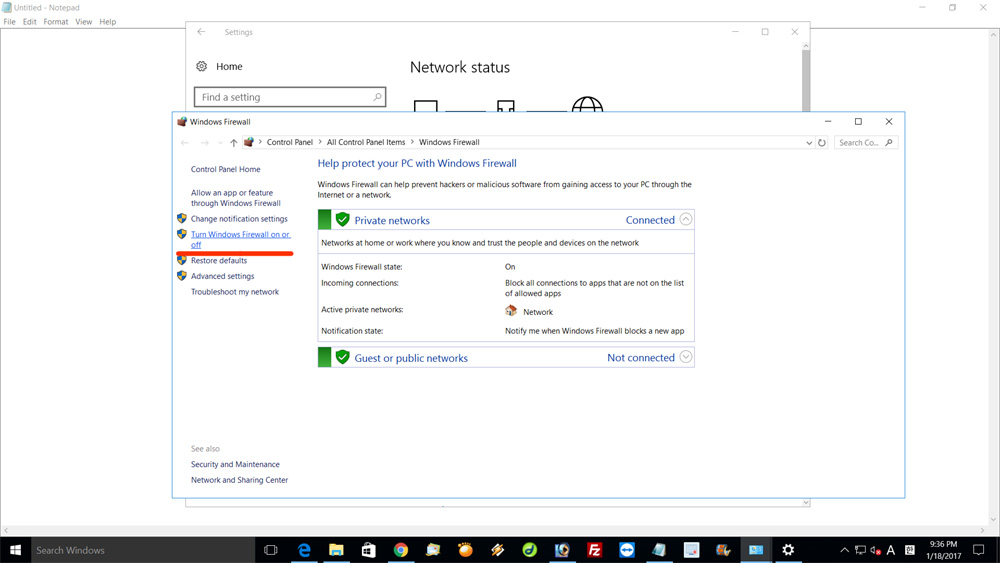Click shield icon beside Turn Windows Firewall on or off
Viewport: 1000px width, 563px height.
click(x=182, y=234)
